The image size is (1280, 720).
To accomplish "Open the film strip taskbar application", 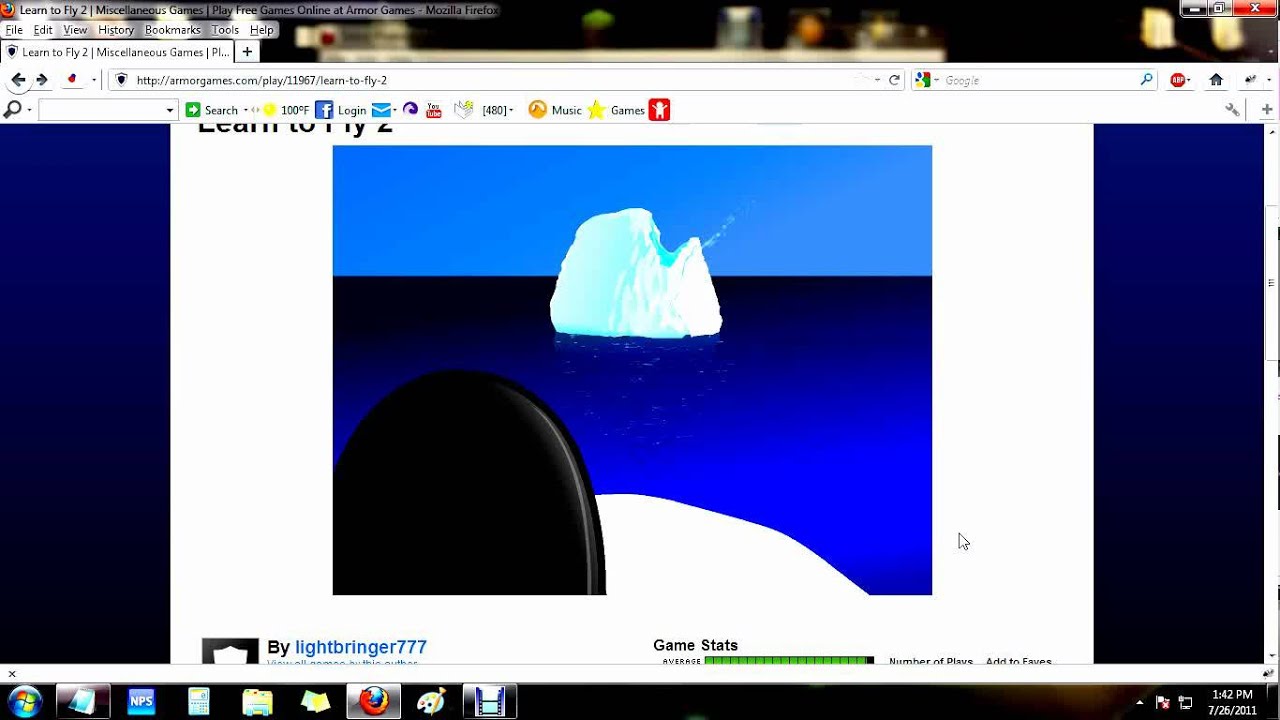I will (490, 701).
